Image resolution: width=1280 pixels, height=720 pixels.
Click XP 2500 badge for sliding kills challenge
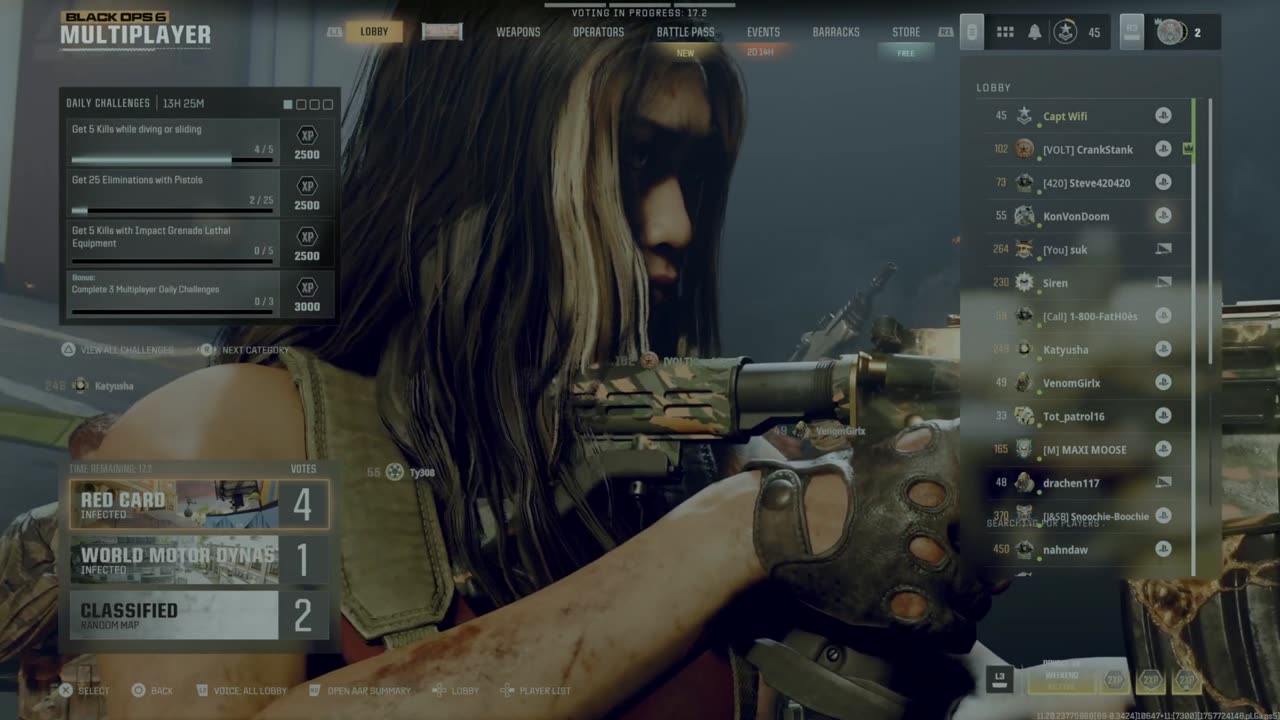(x=307, y=142)
